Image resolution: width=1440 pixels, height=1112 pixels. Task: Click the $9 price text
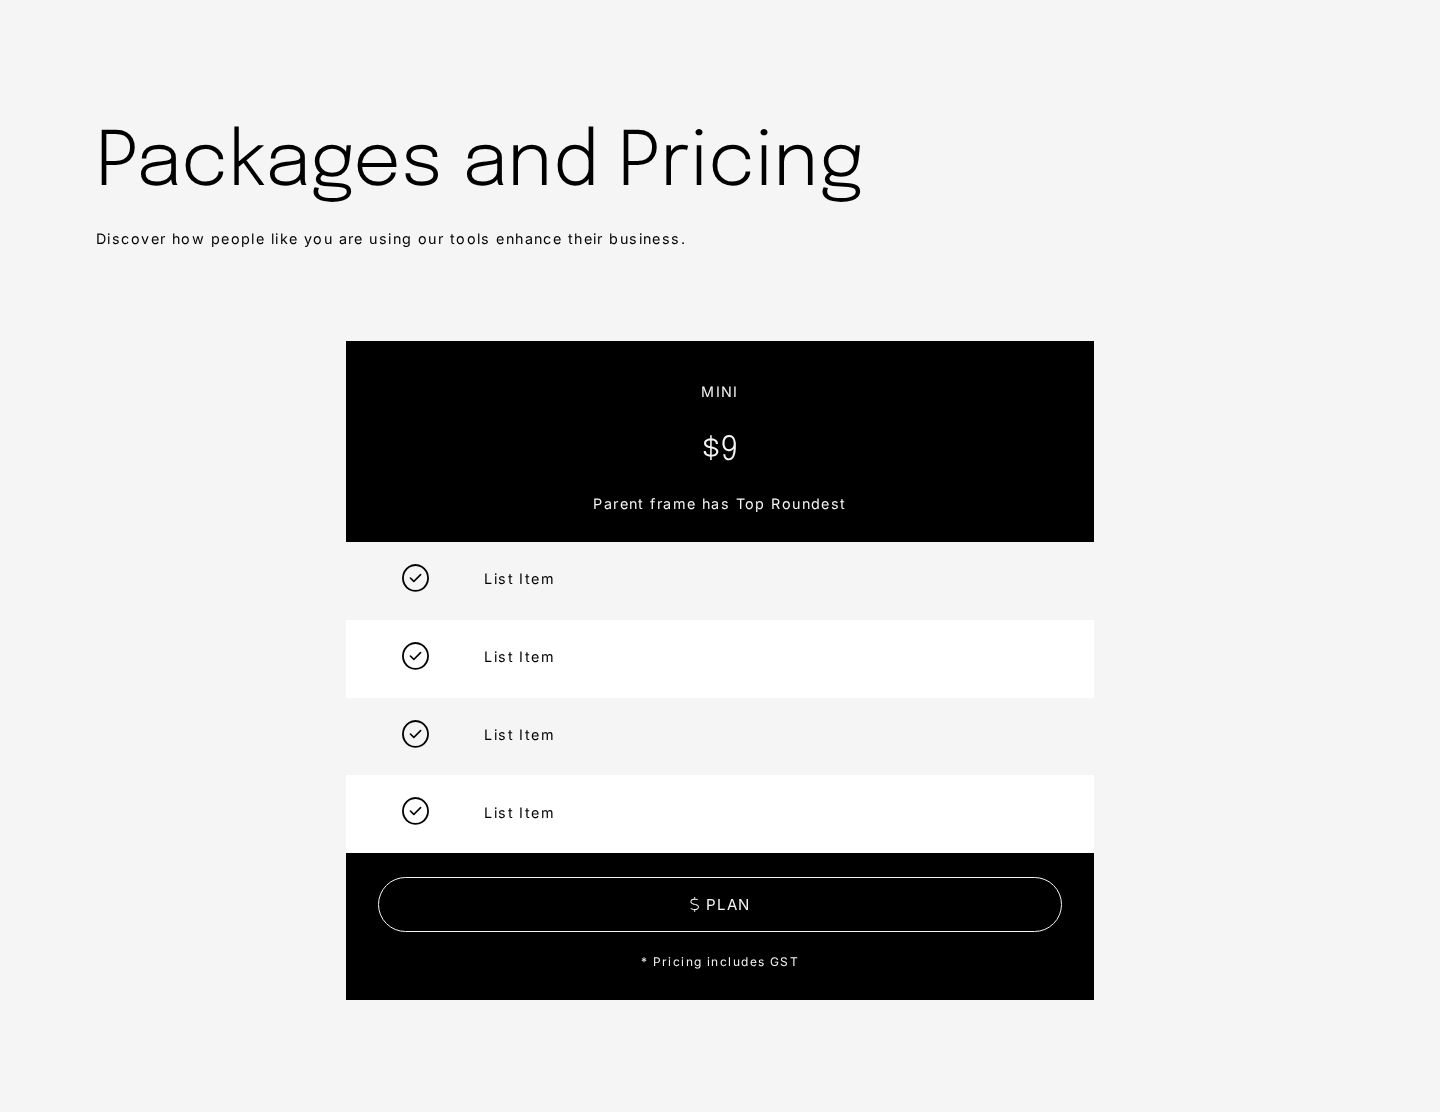(x=720, y=447)
